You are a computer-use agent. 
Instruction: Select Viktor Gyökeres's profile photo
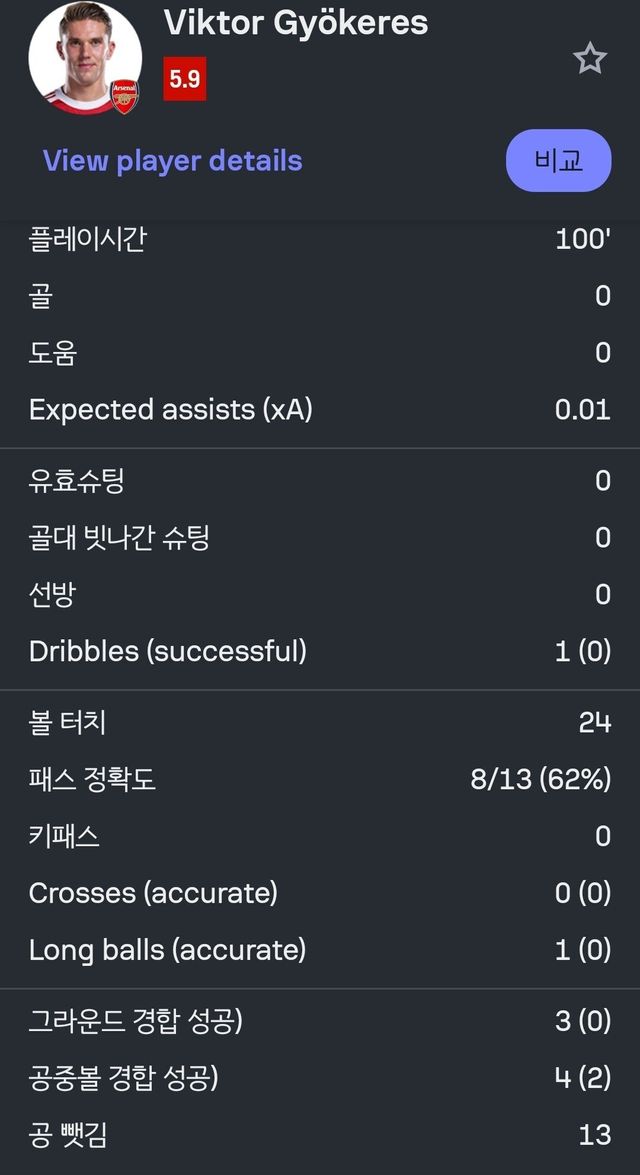point(85,55)
